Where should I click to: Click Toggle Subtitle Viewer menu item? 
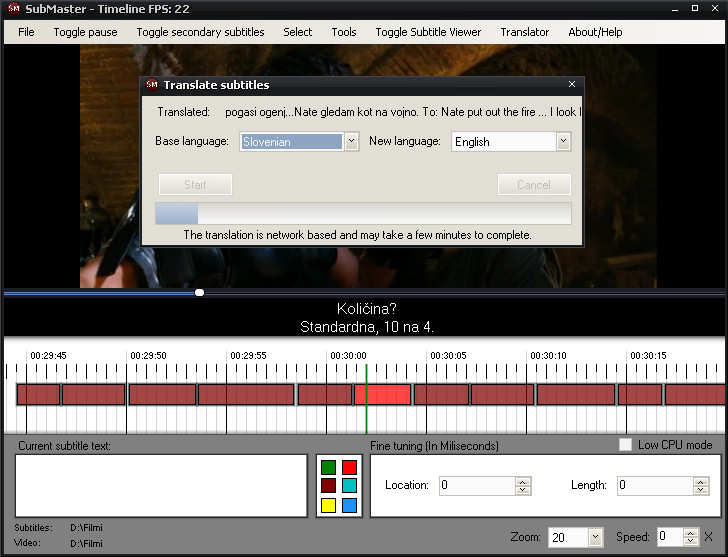pos(428,32)
